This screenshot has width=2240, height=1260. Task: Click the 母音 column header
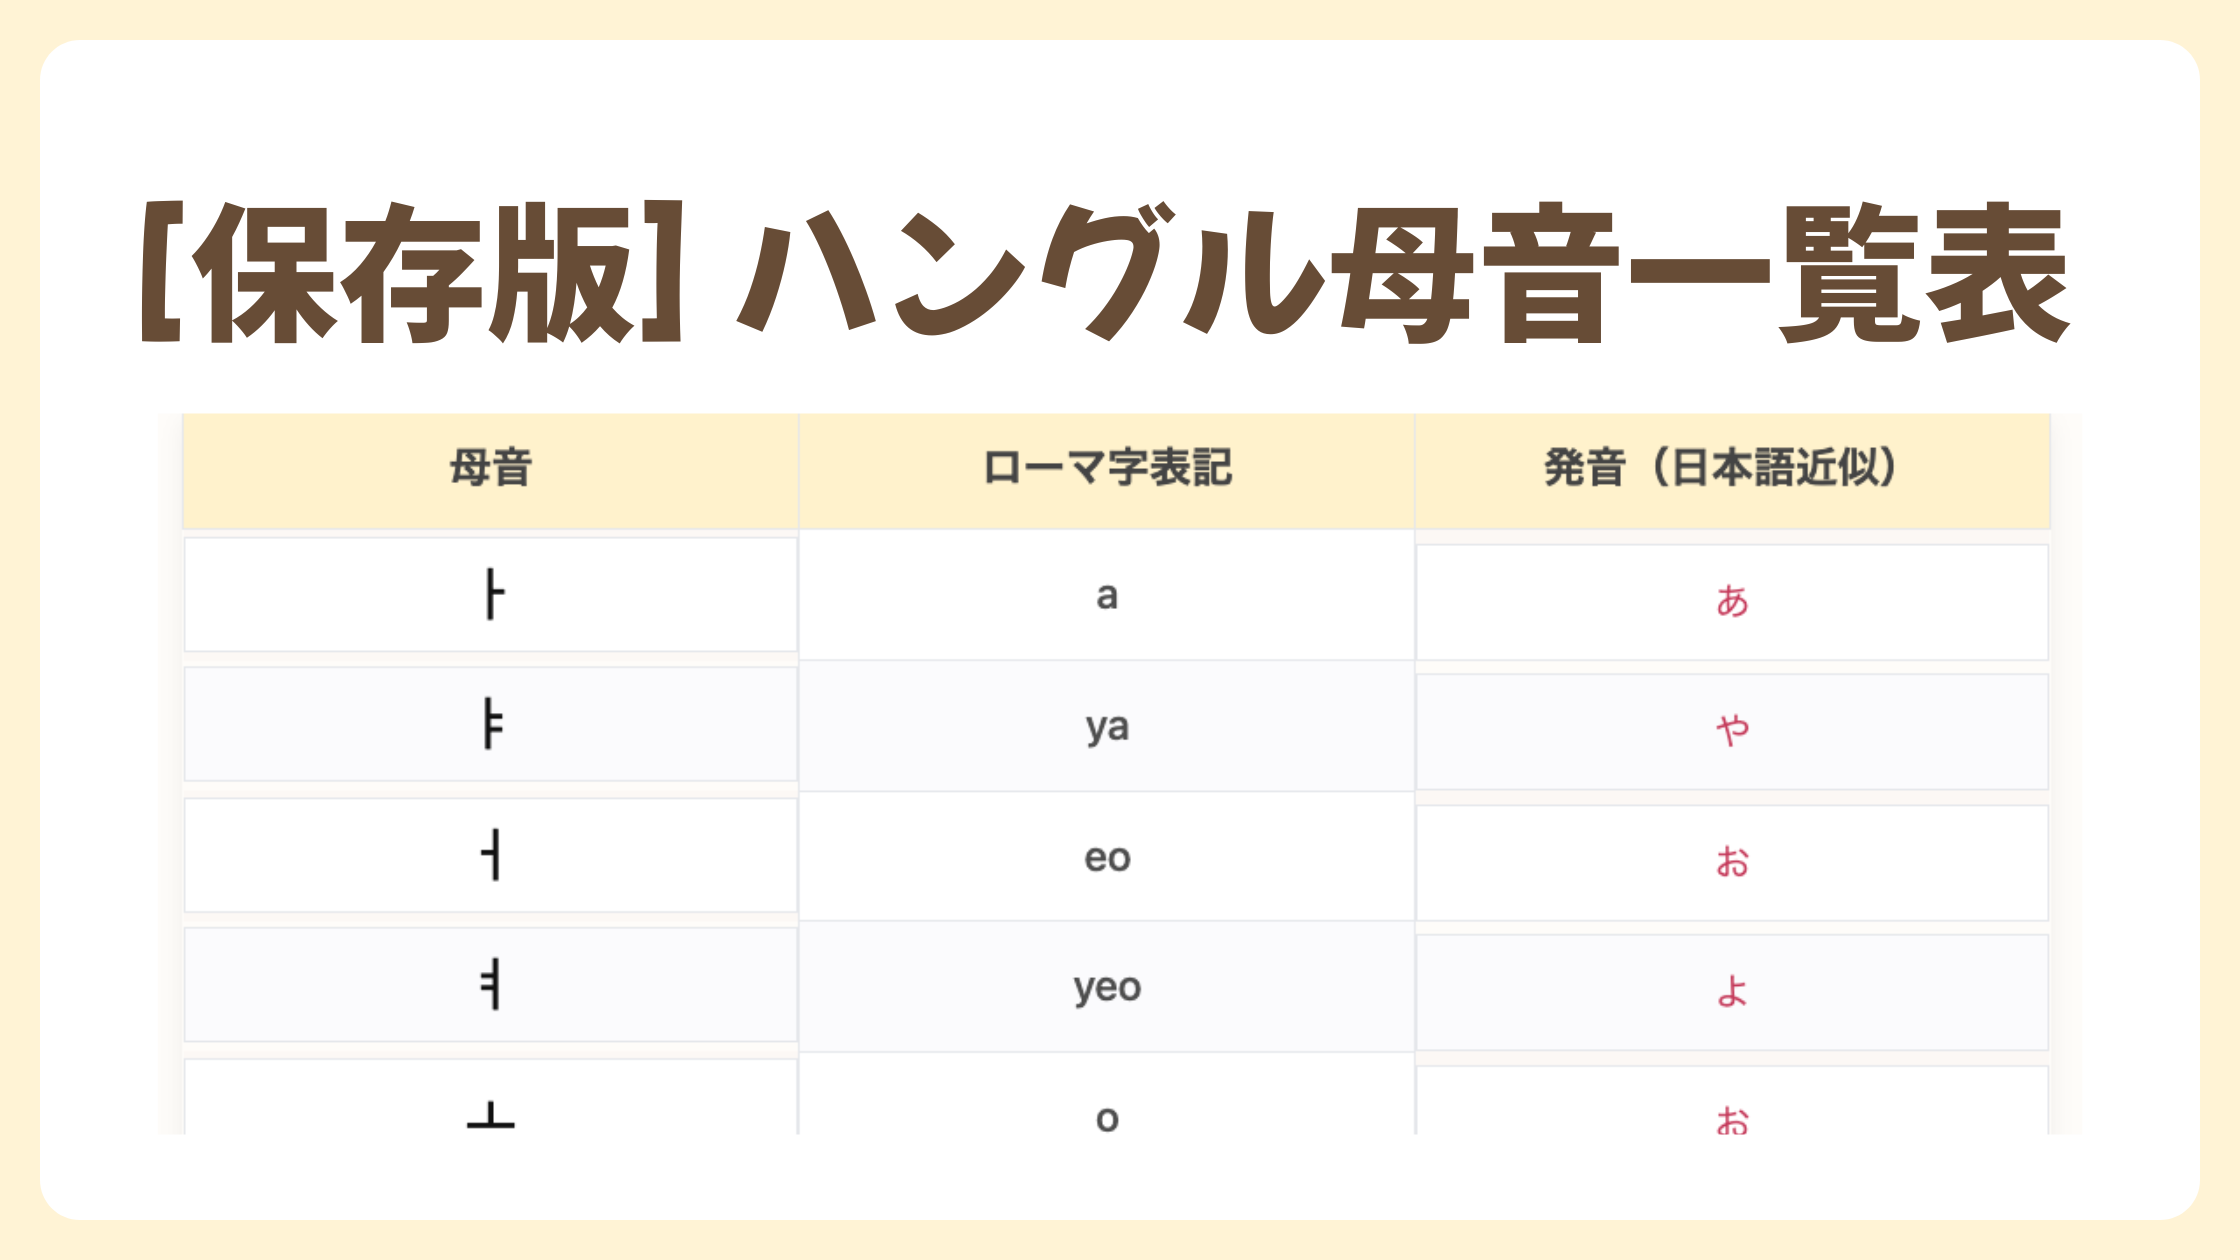[490, 469]
